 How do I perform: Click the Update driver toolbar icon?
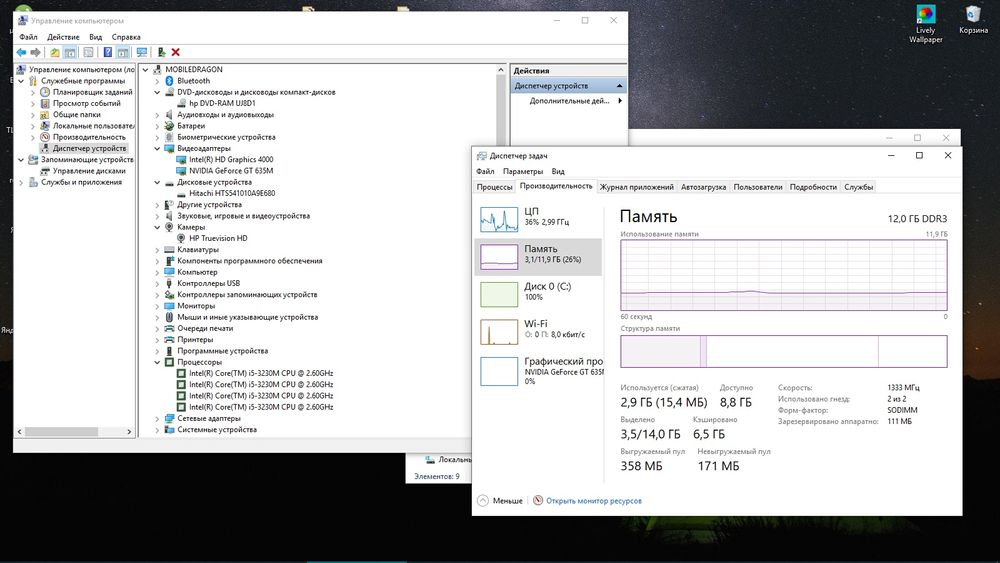point(161,52)
